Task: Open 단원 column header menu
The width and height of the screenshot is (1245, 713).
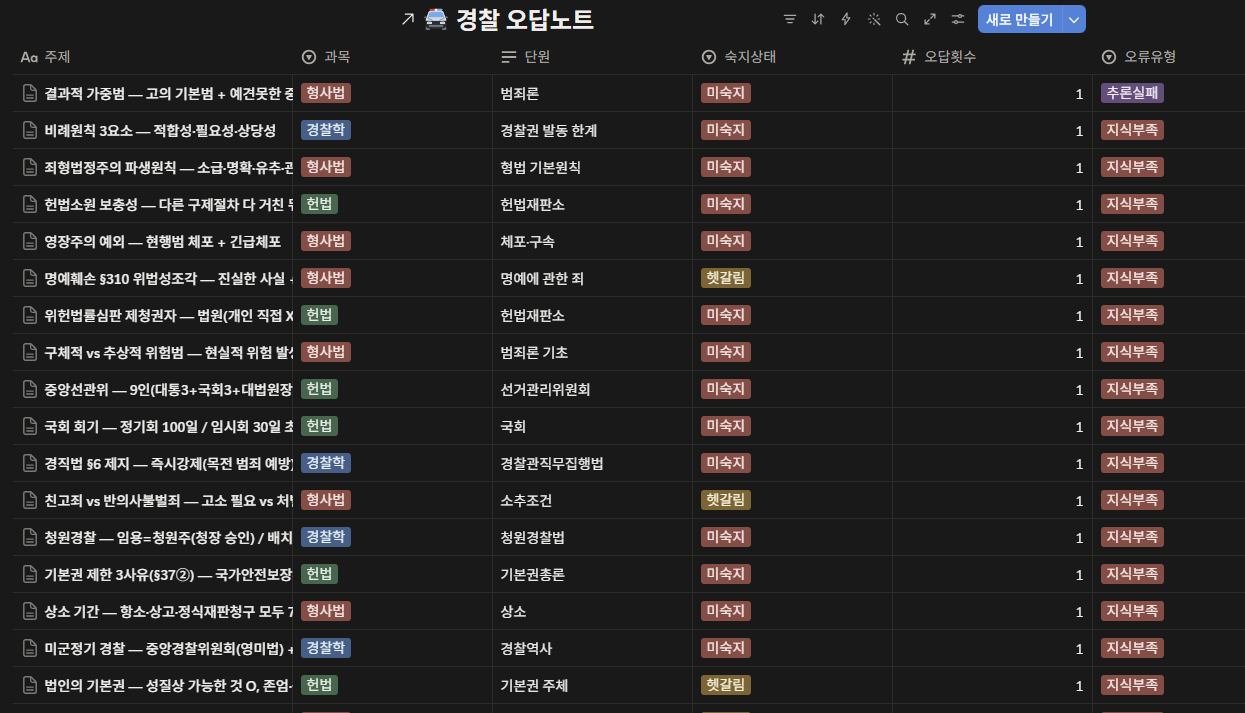Action: pos(592,57)
